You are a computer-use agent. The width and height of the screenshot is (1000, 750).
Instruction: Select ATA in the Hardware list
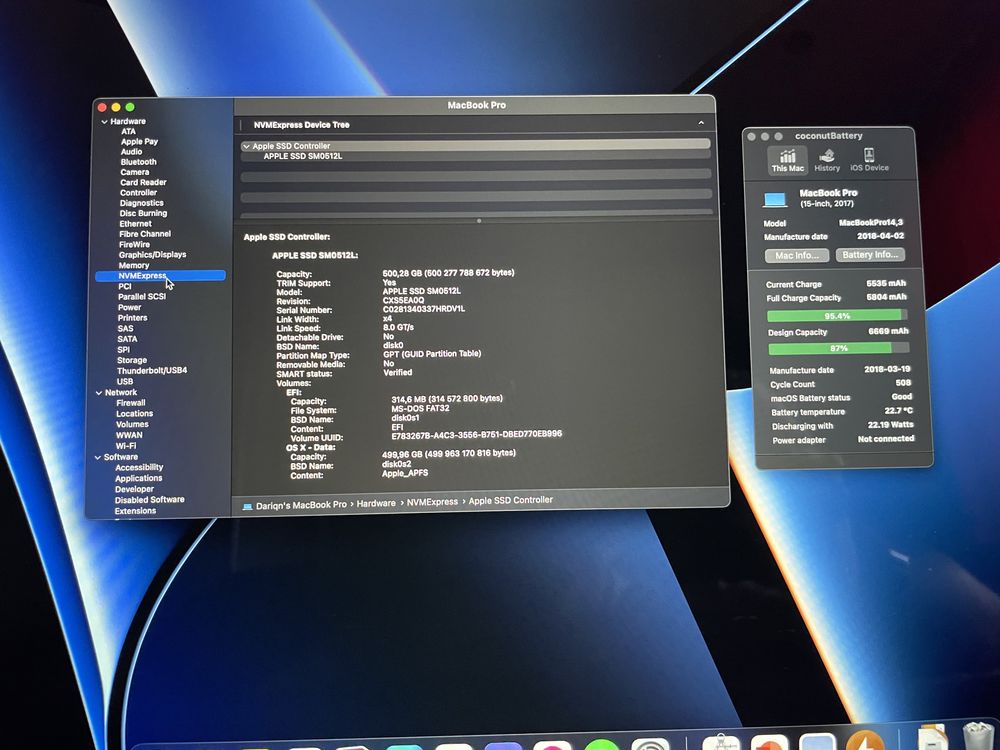click(x=128, y=131)
